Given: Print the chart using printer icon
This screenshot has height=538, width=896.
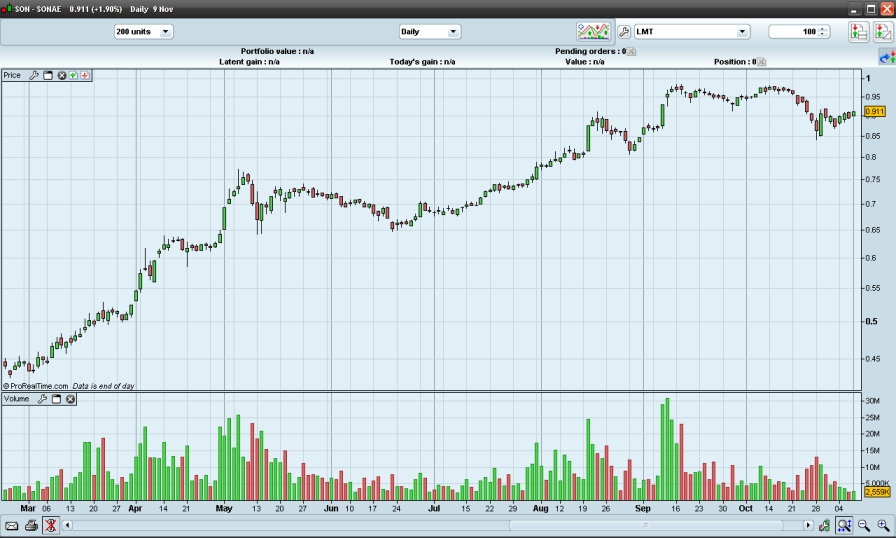Looking at the screenshot, I should (31, 525).
